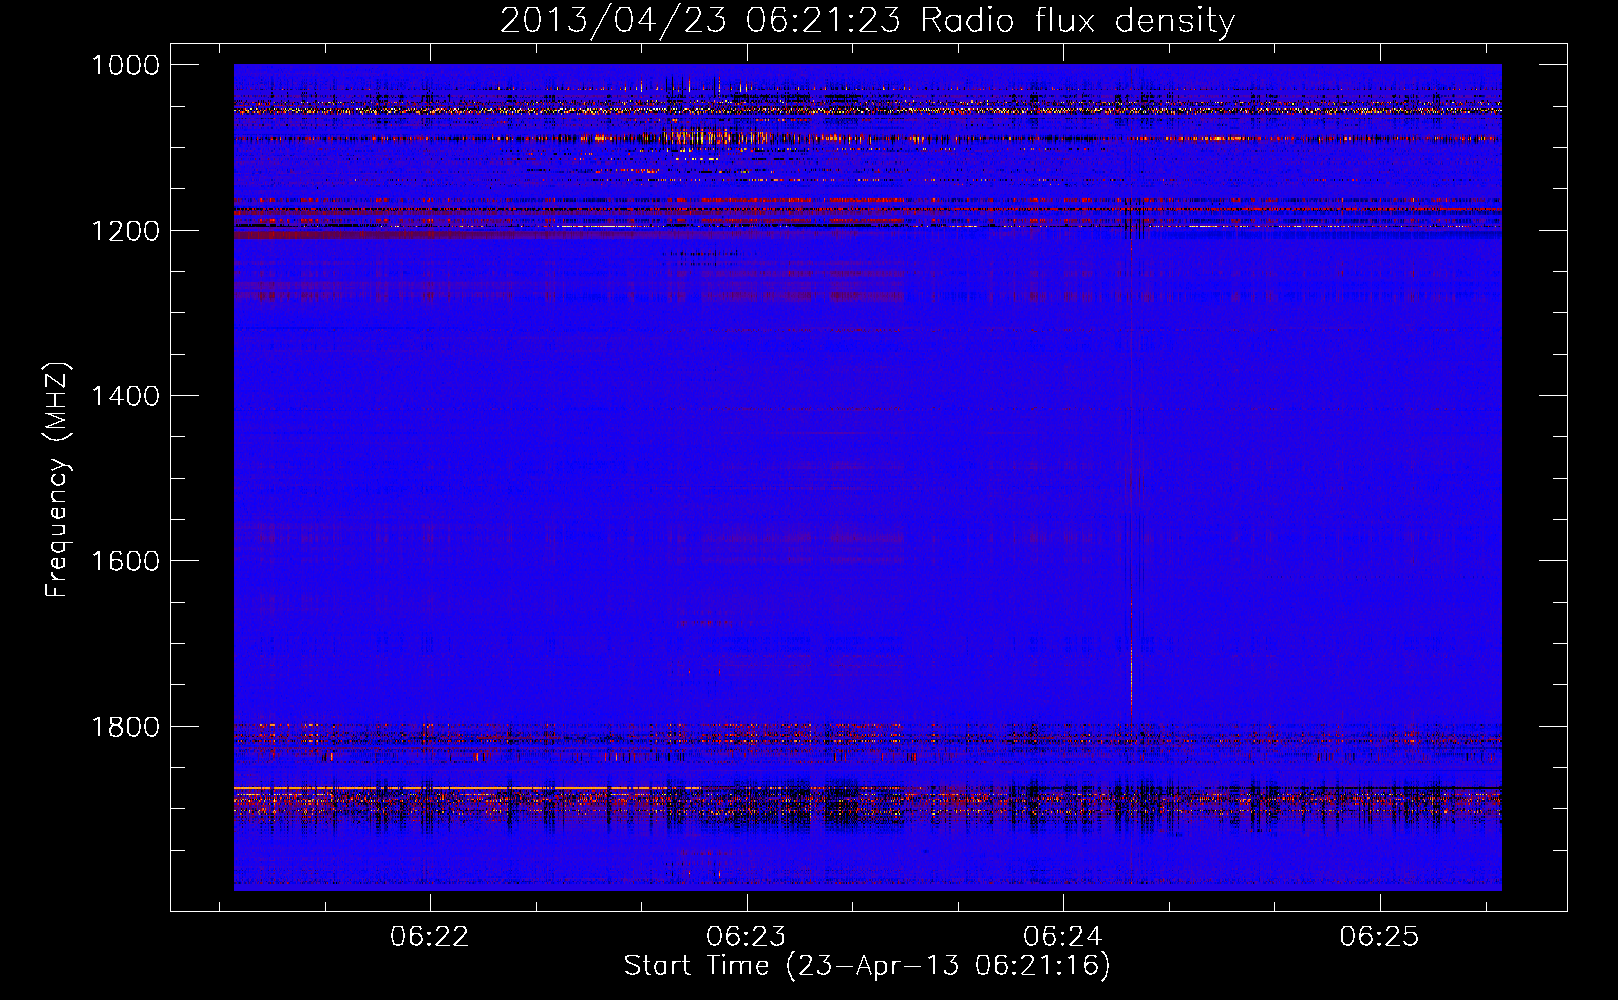1618x1000 pixels.
Task: Click the 06:24 time tick label
Action: point(1063,936)
